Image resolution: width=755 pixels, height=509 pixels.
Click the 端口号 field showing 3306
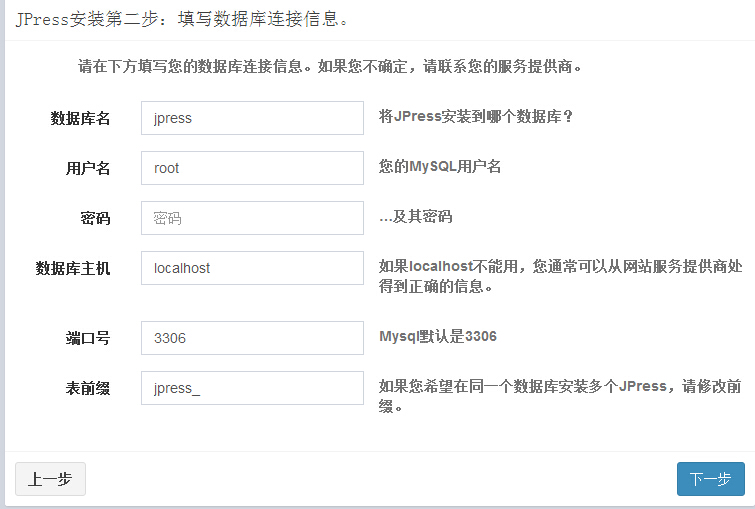tap(252, 338)
